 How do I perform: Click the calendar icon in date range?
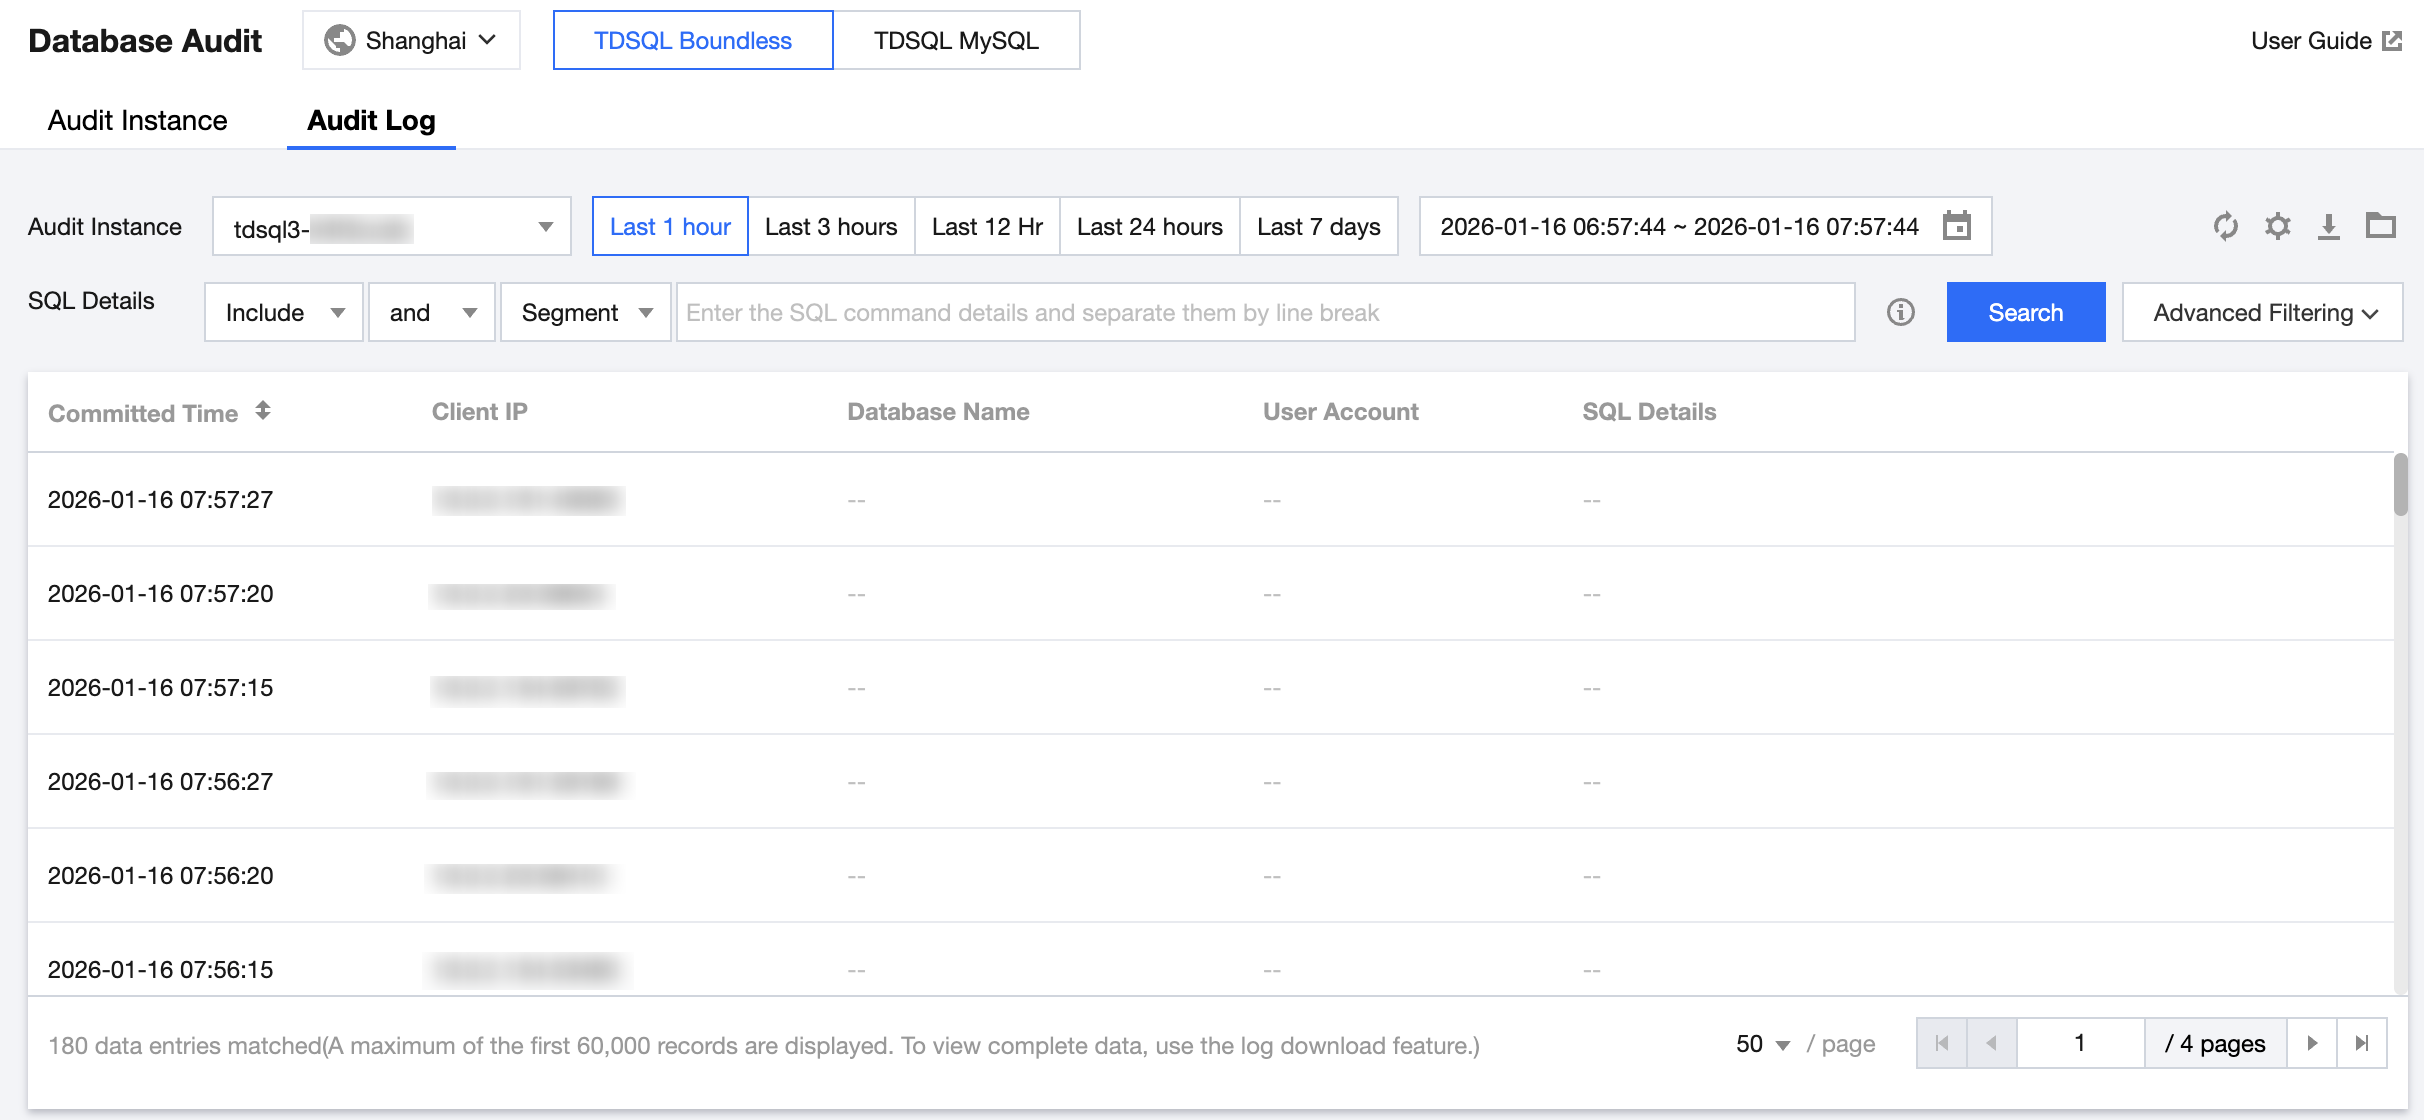point(1957,226)
